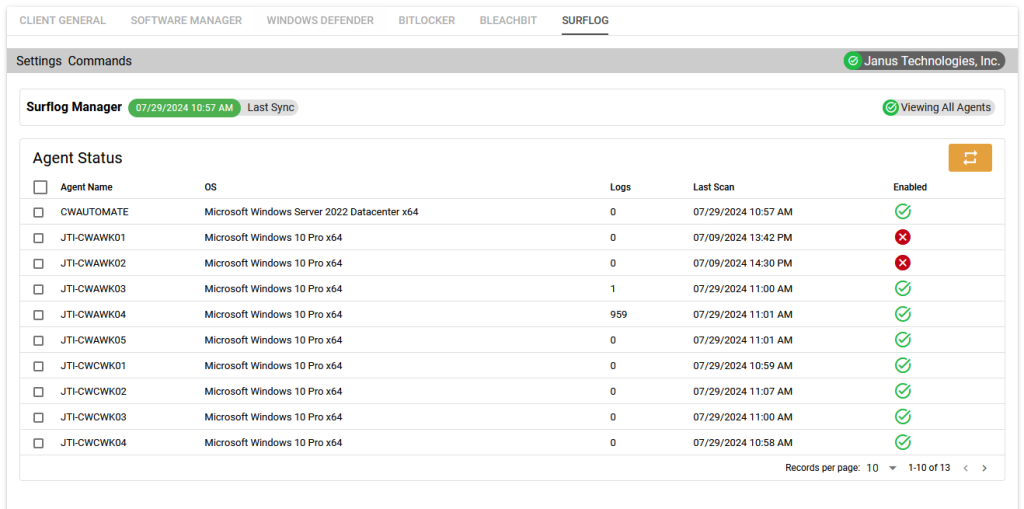Click the Last Sync label
Viewport: 1024px width, 509px height.
(270, 108)
